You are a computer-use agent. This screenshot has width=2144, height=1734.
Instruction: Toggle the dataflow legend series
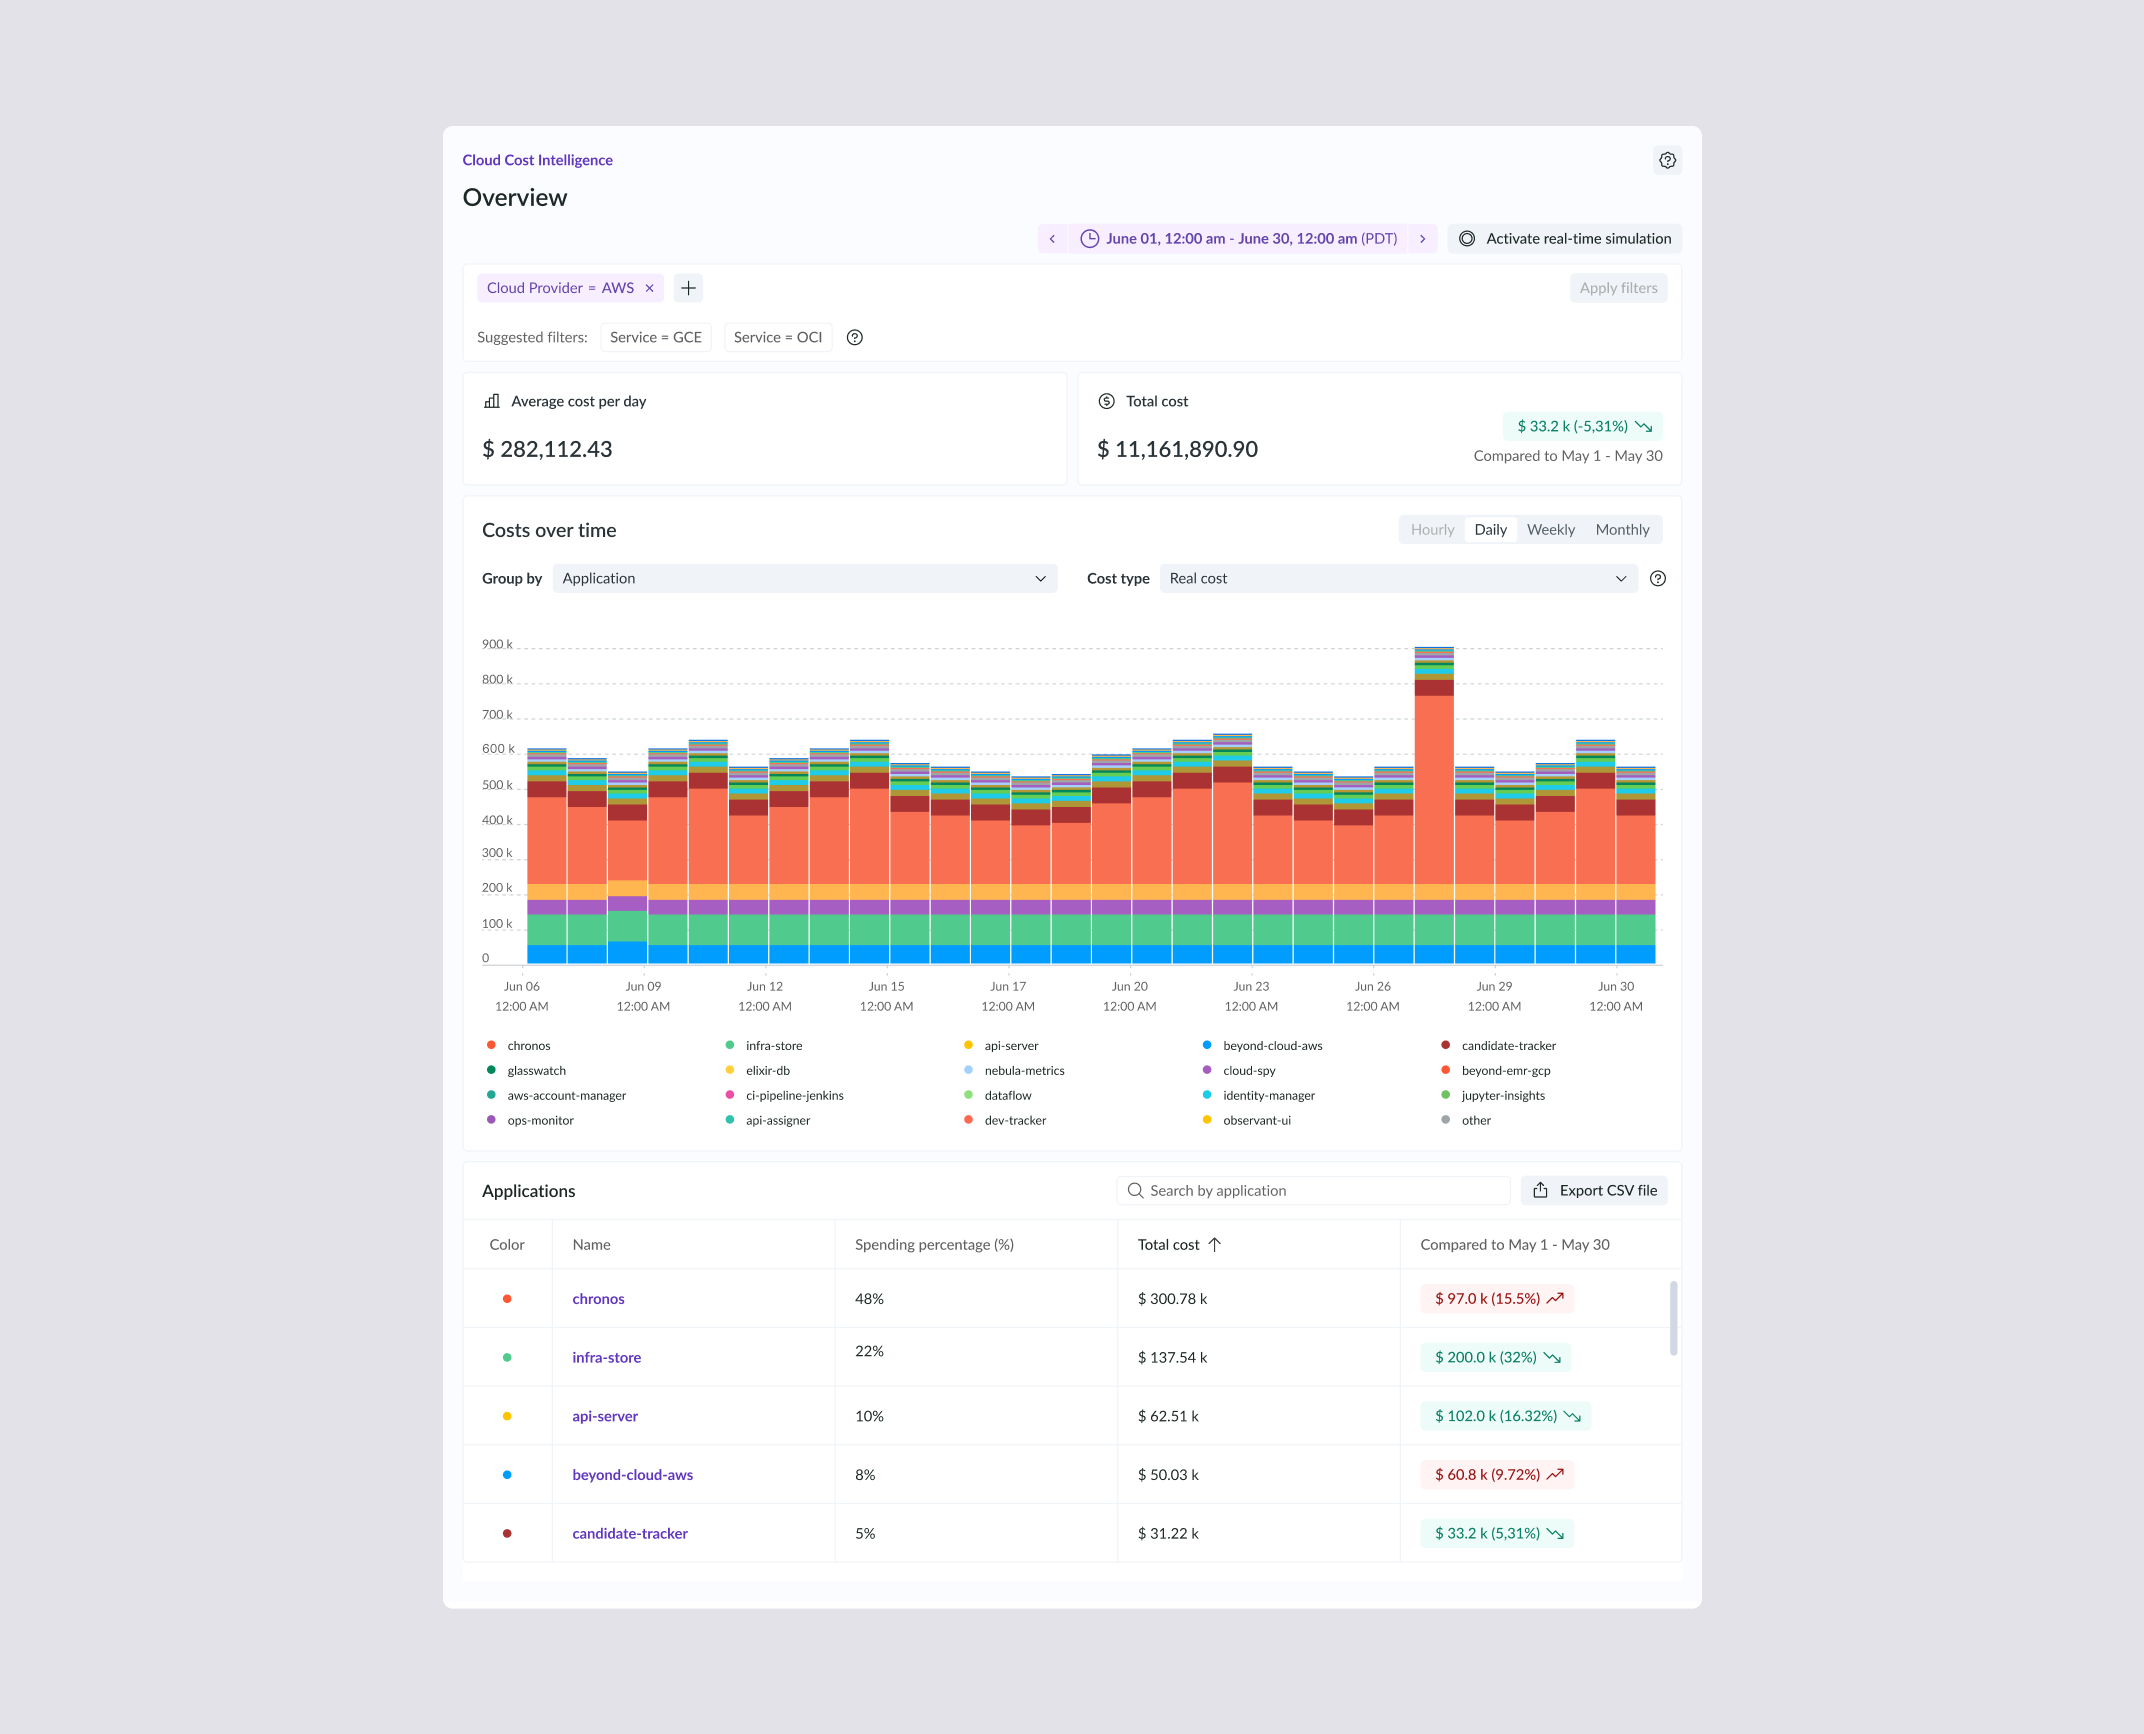pyautogui.click(x=997, y=1096)
